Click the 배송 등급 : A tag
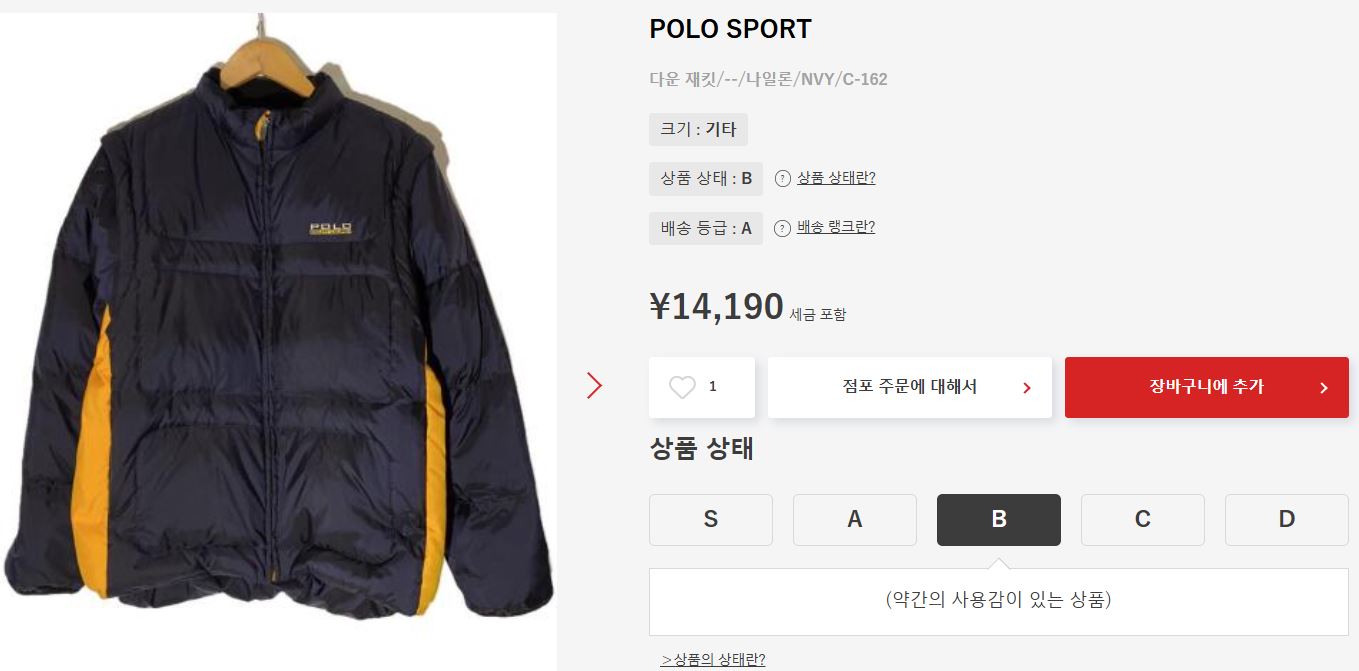 tap(706, 228)
